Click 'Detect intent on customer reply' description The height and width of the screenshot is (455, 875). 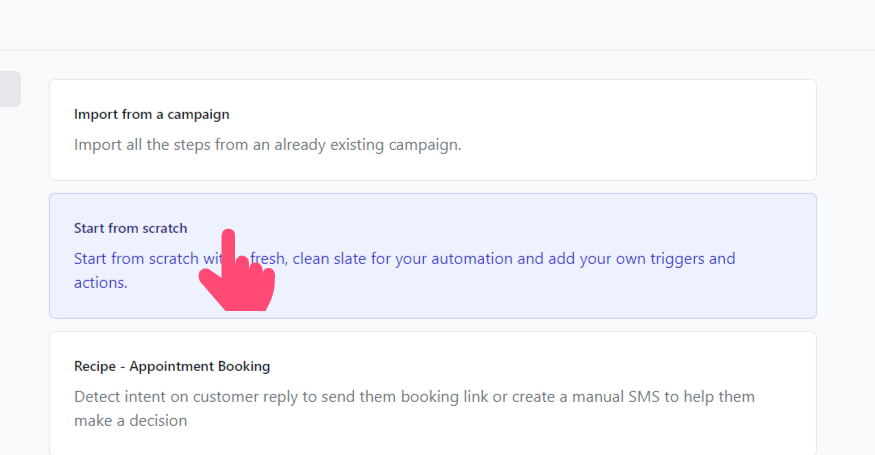[414, 408]
